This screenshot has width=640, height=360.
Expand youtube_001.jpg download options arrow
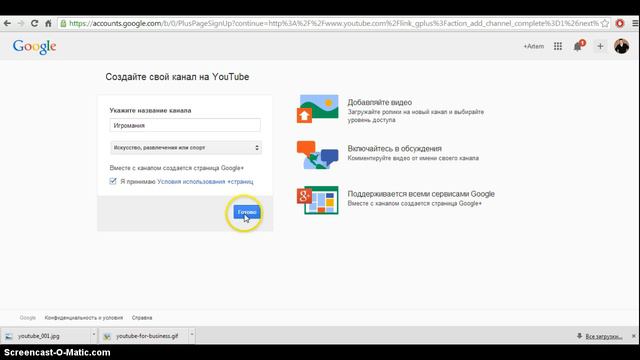[93, 335]
